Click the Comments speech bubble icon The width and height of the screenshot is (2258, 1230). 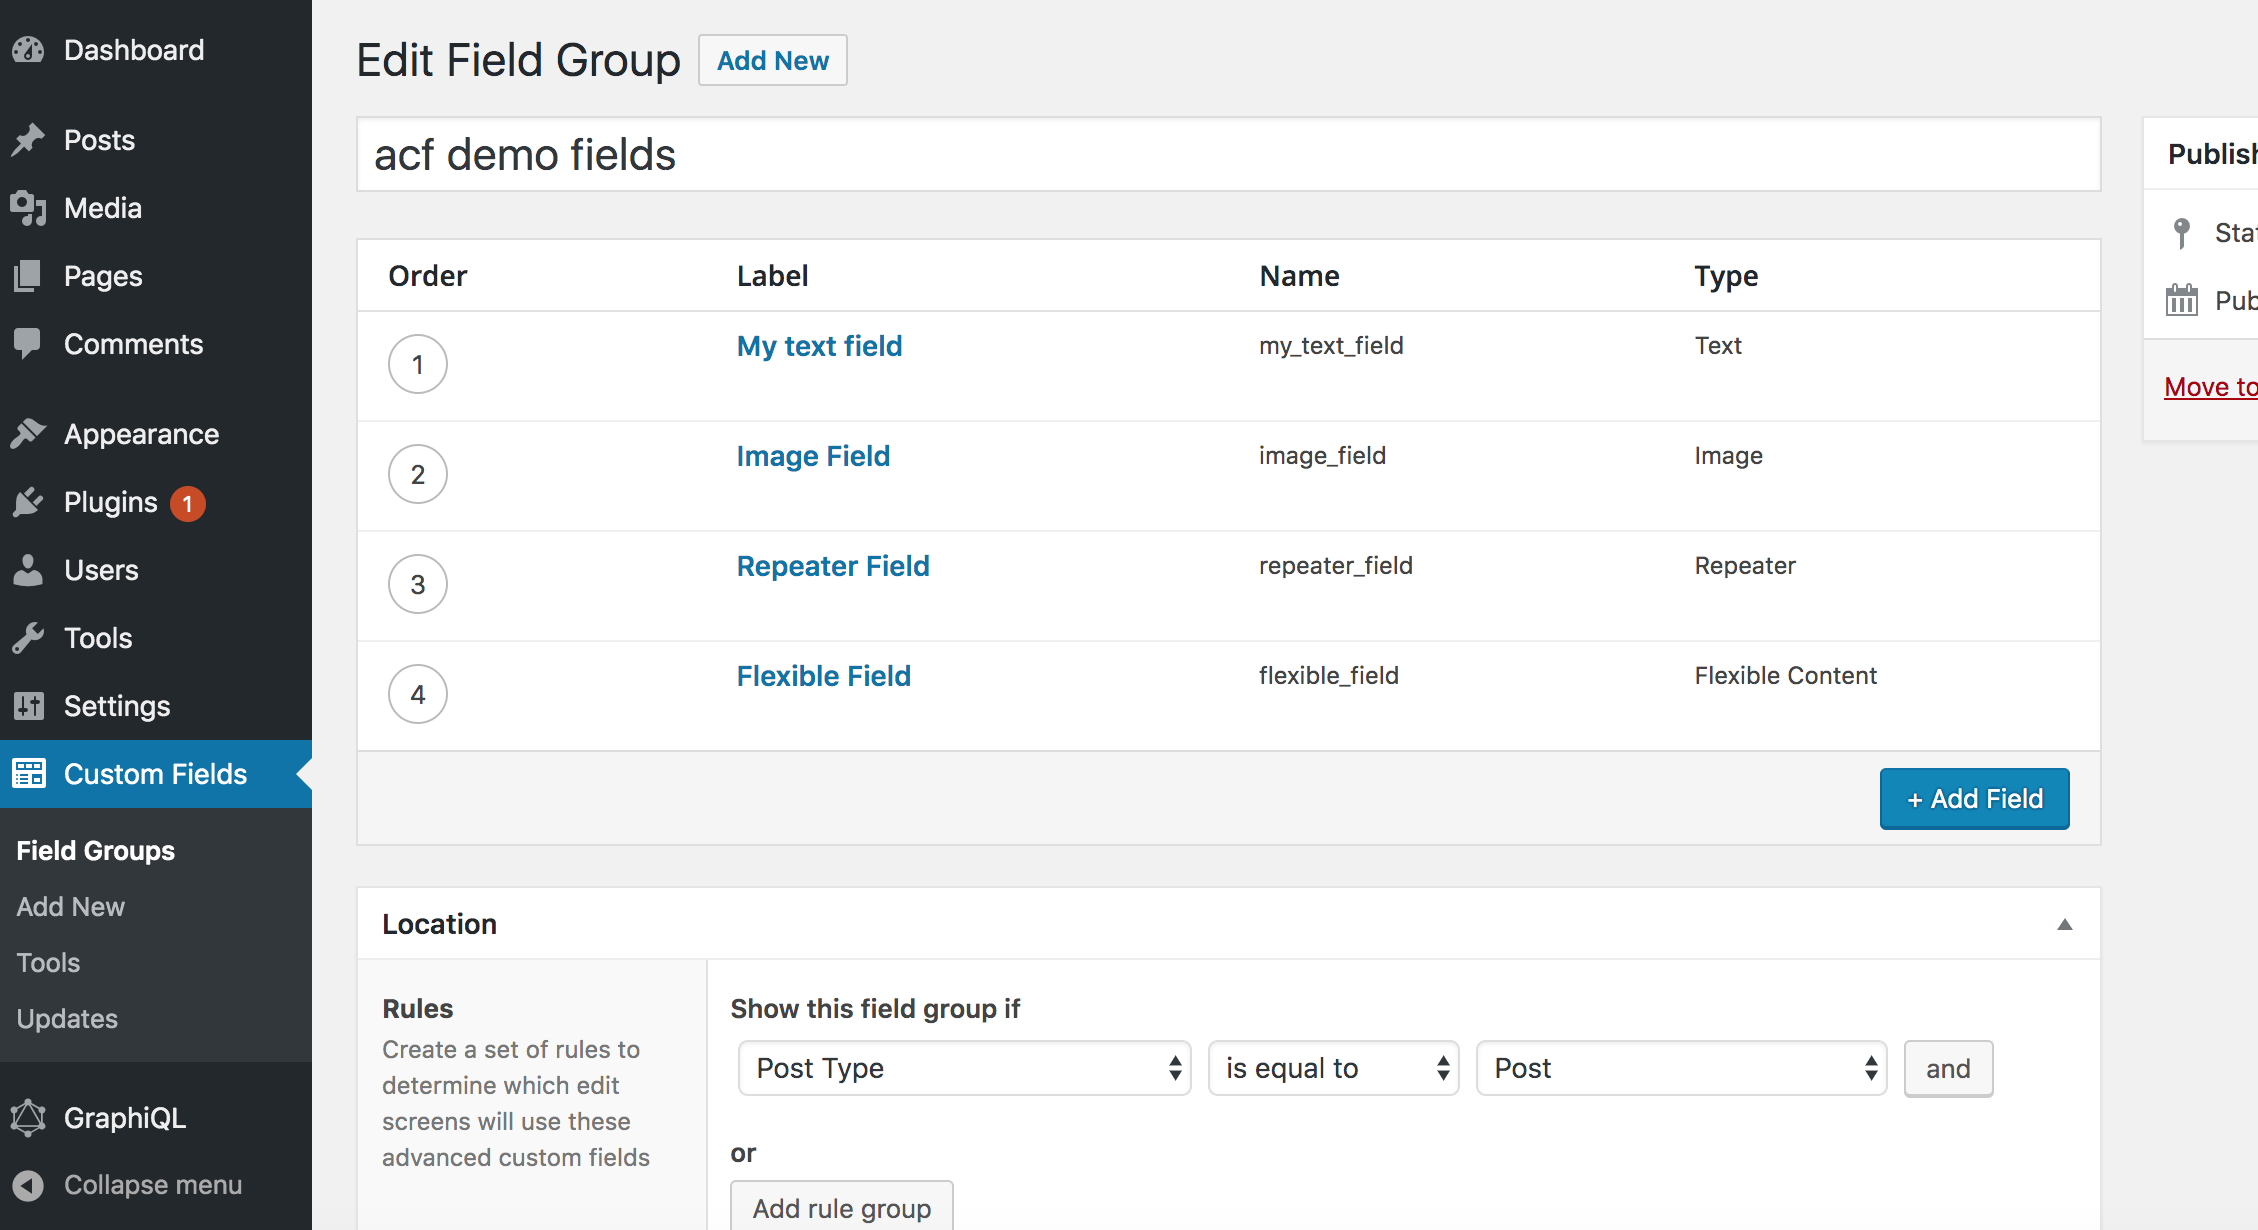[x=29, y=343]
